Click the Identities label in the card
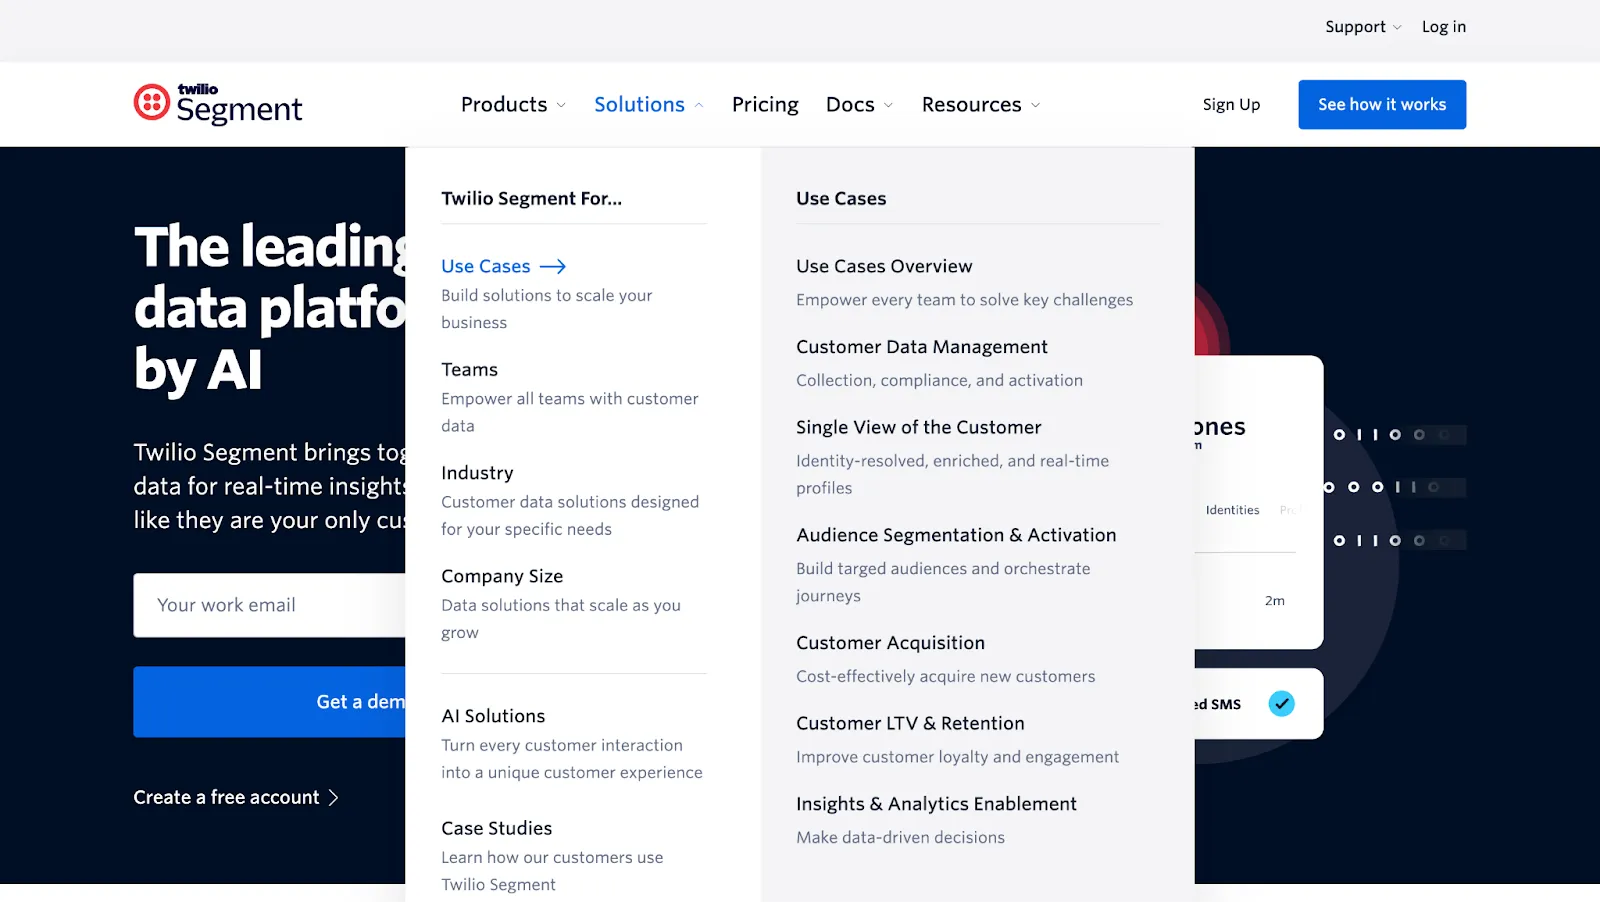The width and height of the screenshot is (1600, 902). 1232,510
